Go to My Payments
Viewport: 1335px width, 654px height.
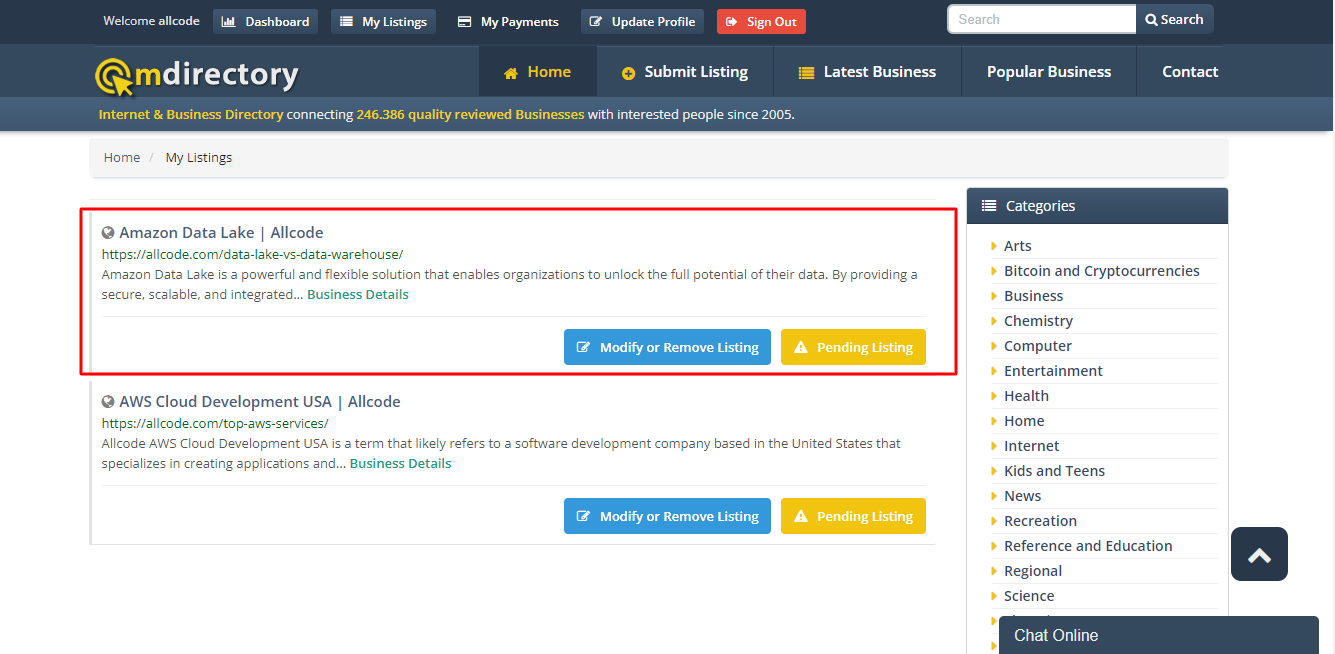click(x=508, y=21)
